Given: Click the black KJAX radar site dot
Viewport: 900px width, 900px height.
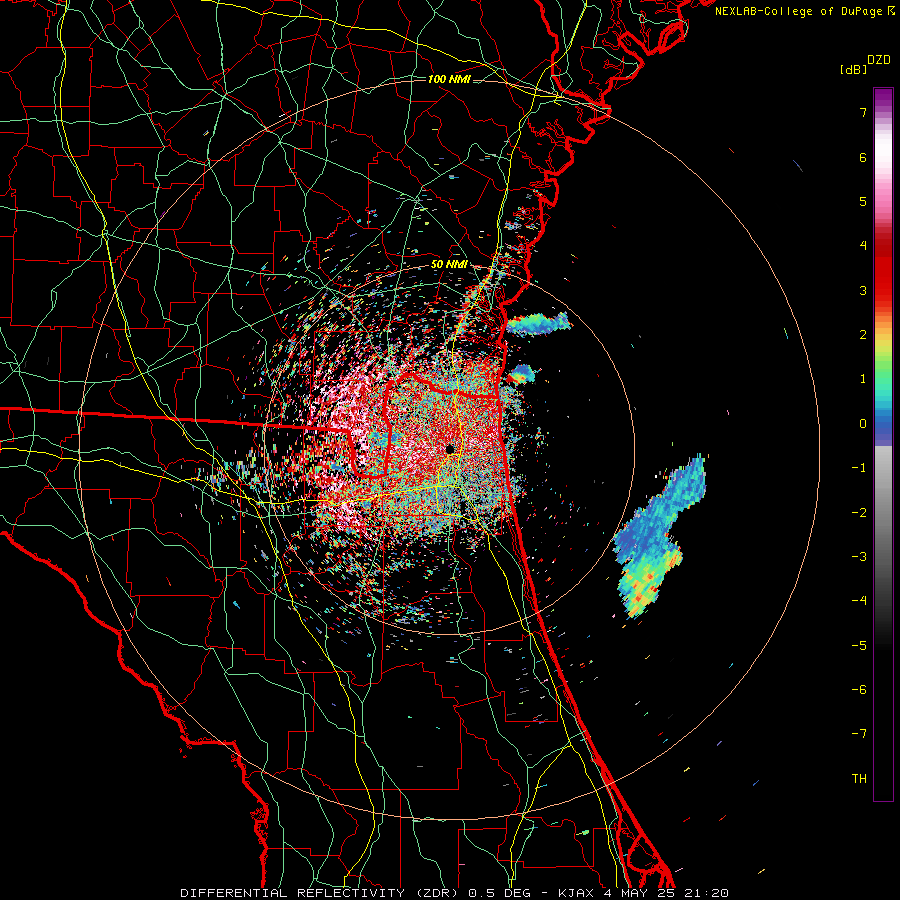Looking at the screenshot, I should 450,449.
